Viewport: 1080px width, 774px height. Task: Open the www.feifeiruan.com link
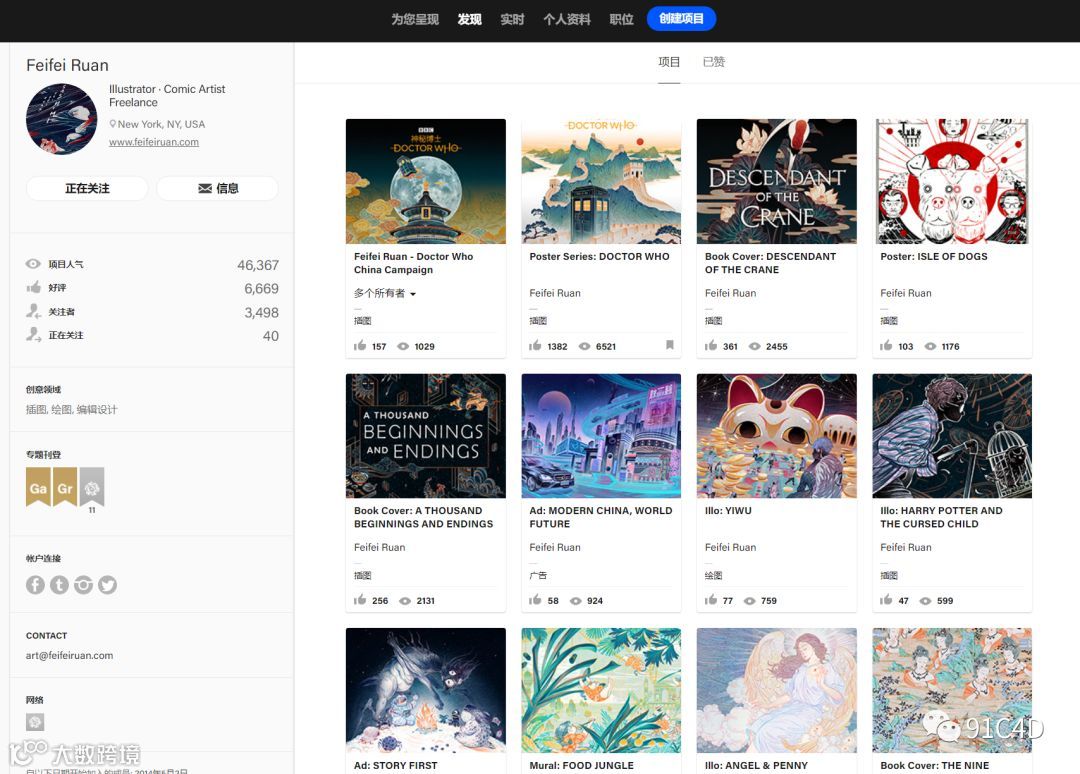point(154,142)
